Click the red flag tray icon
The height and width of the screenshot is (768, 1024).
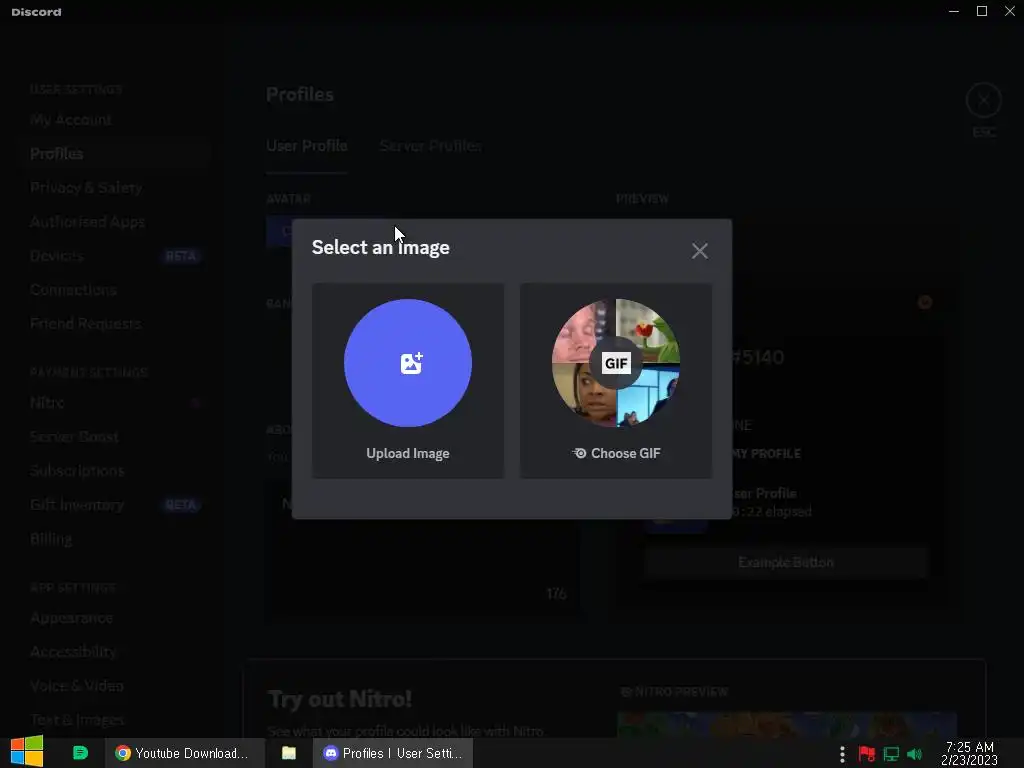pyautogui.click(x=867, y=754)
